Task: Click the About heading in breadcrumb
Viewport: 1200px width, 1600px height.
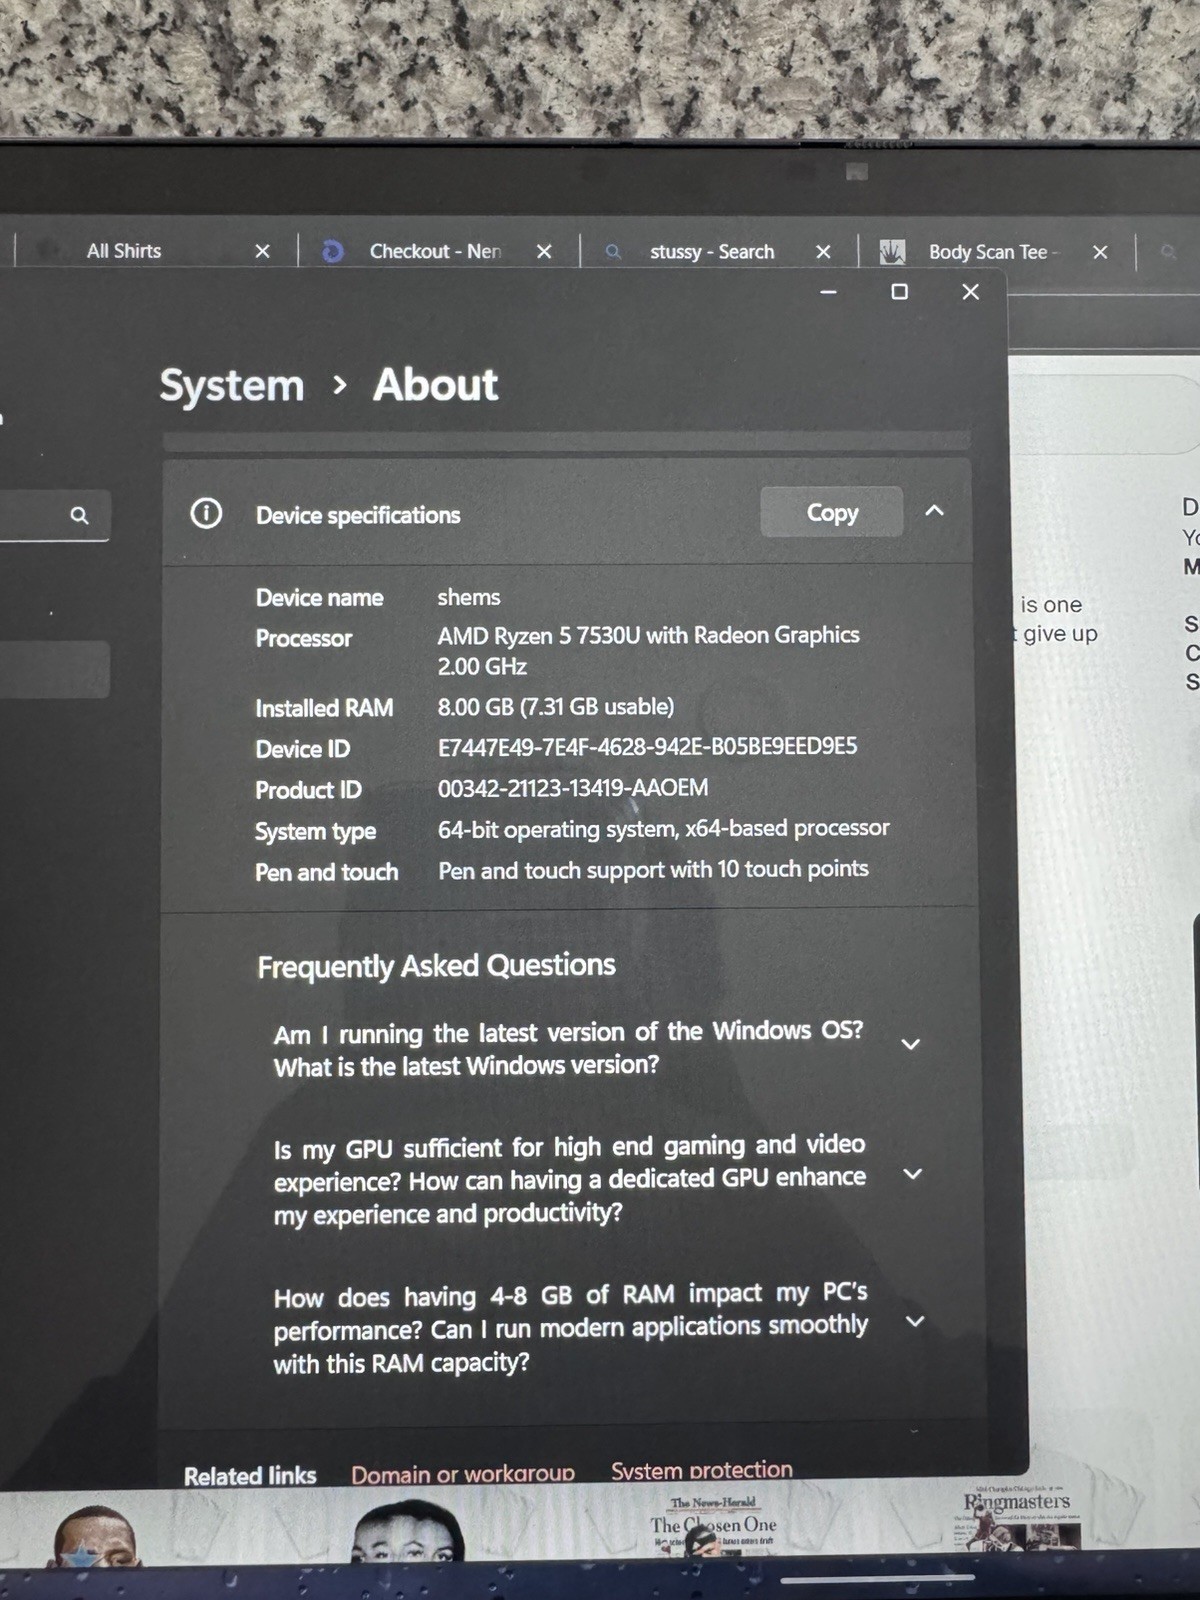Action: pos(436,385)
